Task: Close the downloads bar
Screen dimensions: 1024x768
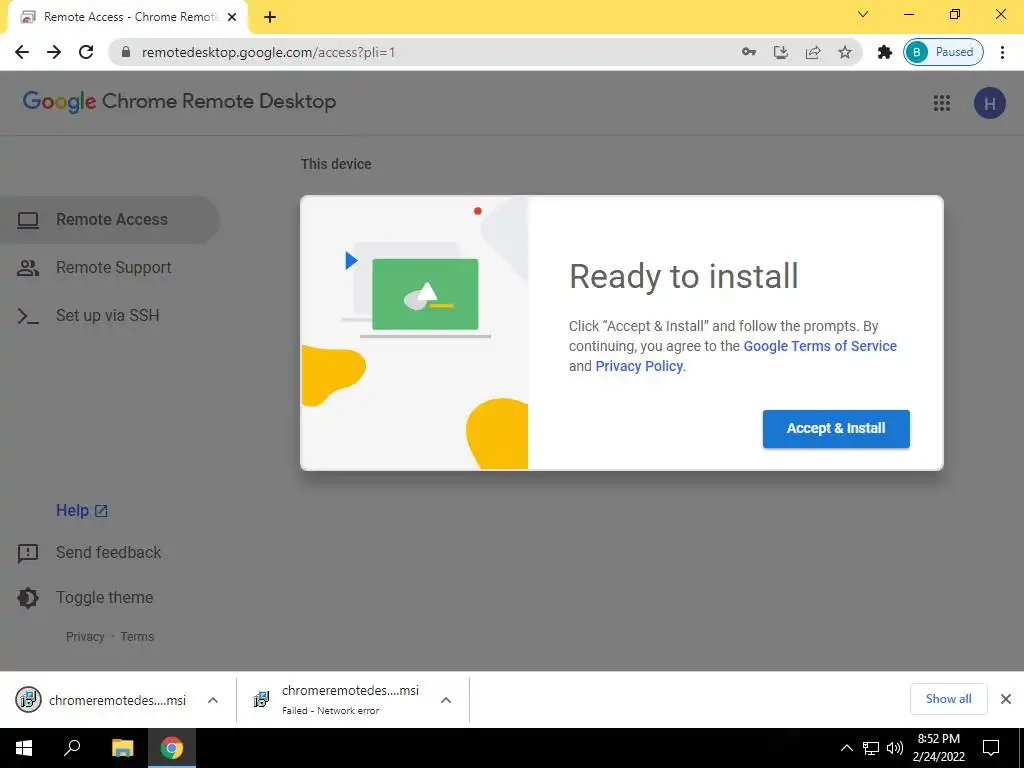Action: coord(1006,699)
